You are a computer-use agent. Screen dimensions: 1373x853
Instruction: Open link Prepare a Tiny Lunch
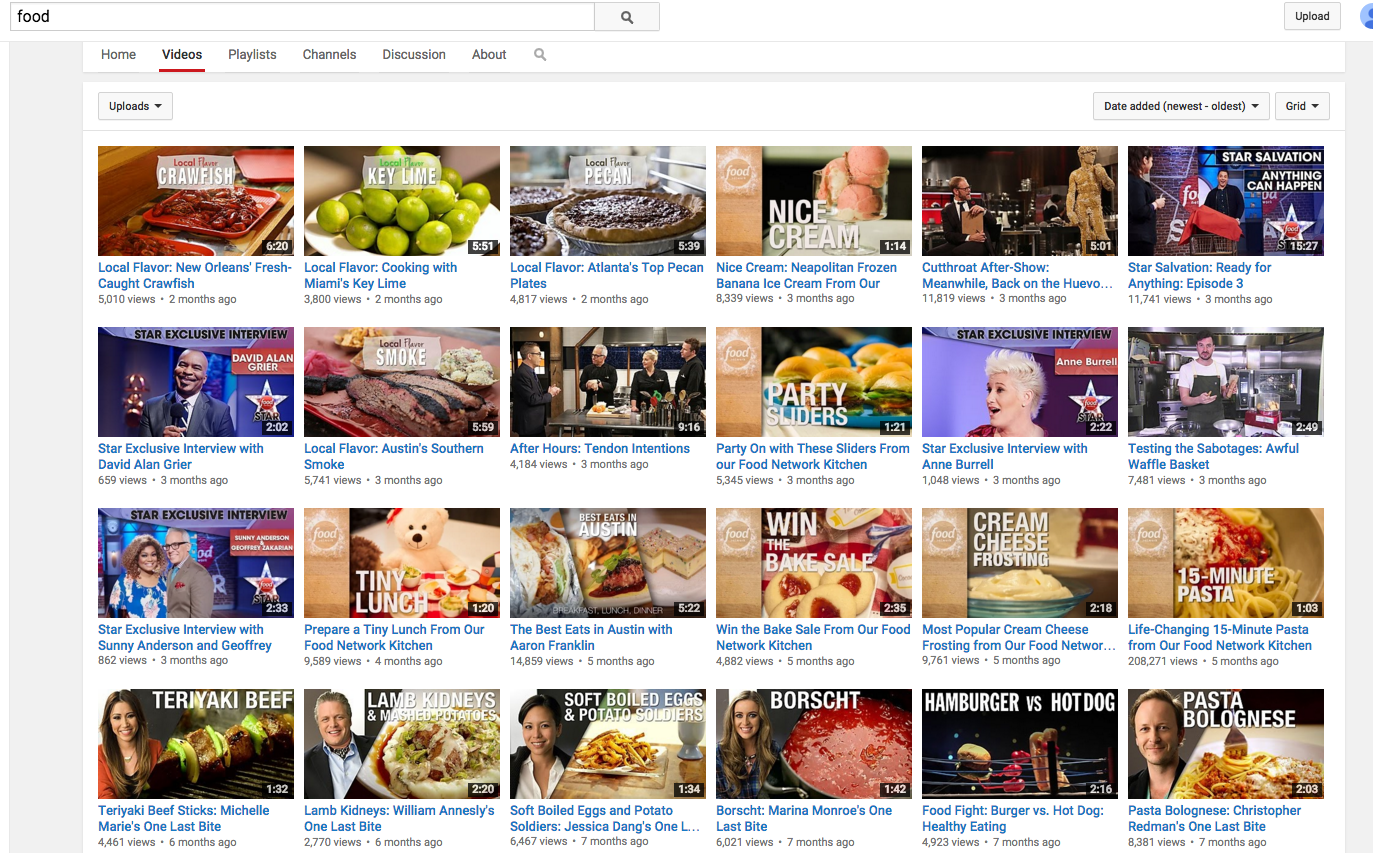pyautogui.click(x=394, y=638)
